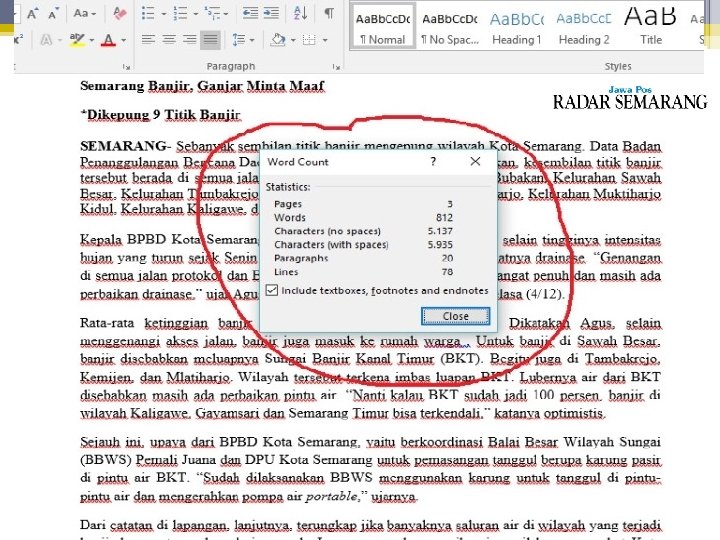Open the Change Case (Aa) menu
This screenshot has width=720, height=540.
point(84,14)
